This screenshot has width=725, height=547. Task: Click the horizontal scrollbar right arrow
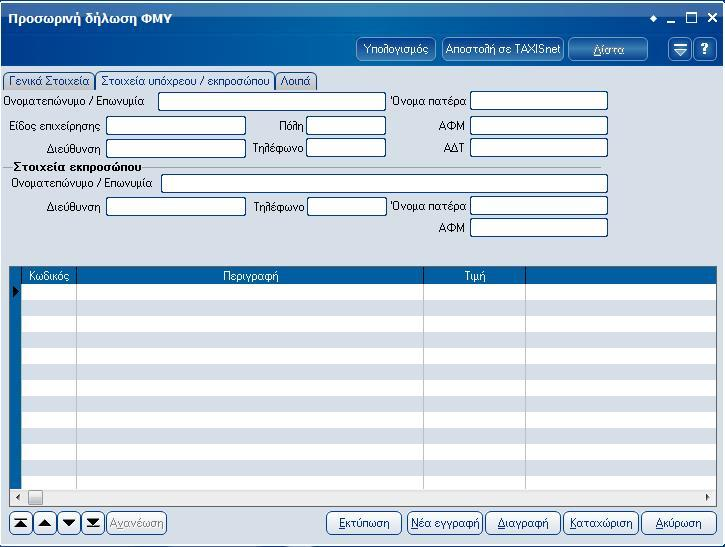(707, 498)
